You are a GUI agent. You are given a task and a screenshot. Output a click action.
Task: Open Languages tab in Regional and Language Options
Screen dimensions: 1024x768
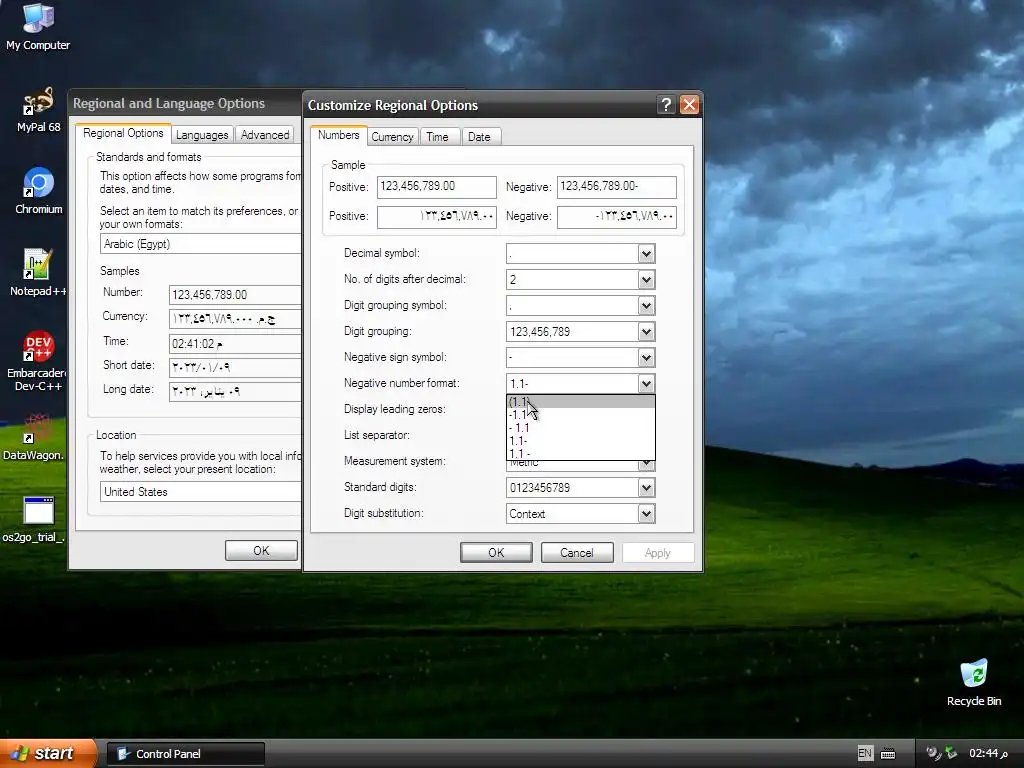[202, 135]
